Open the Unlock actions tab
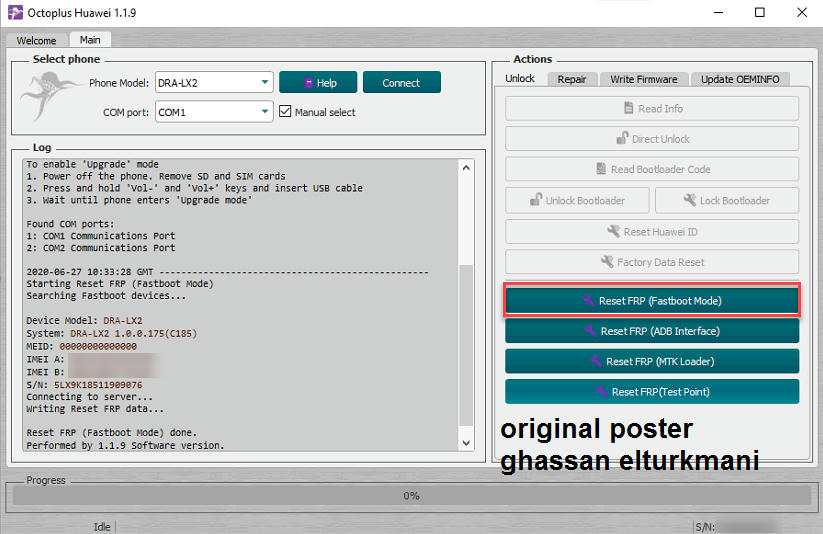The height and width of the screenshot is (534, 823). pyautogui.click(x=520, y=78)
